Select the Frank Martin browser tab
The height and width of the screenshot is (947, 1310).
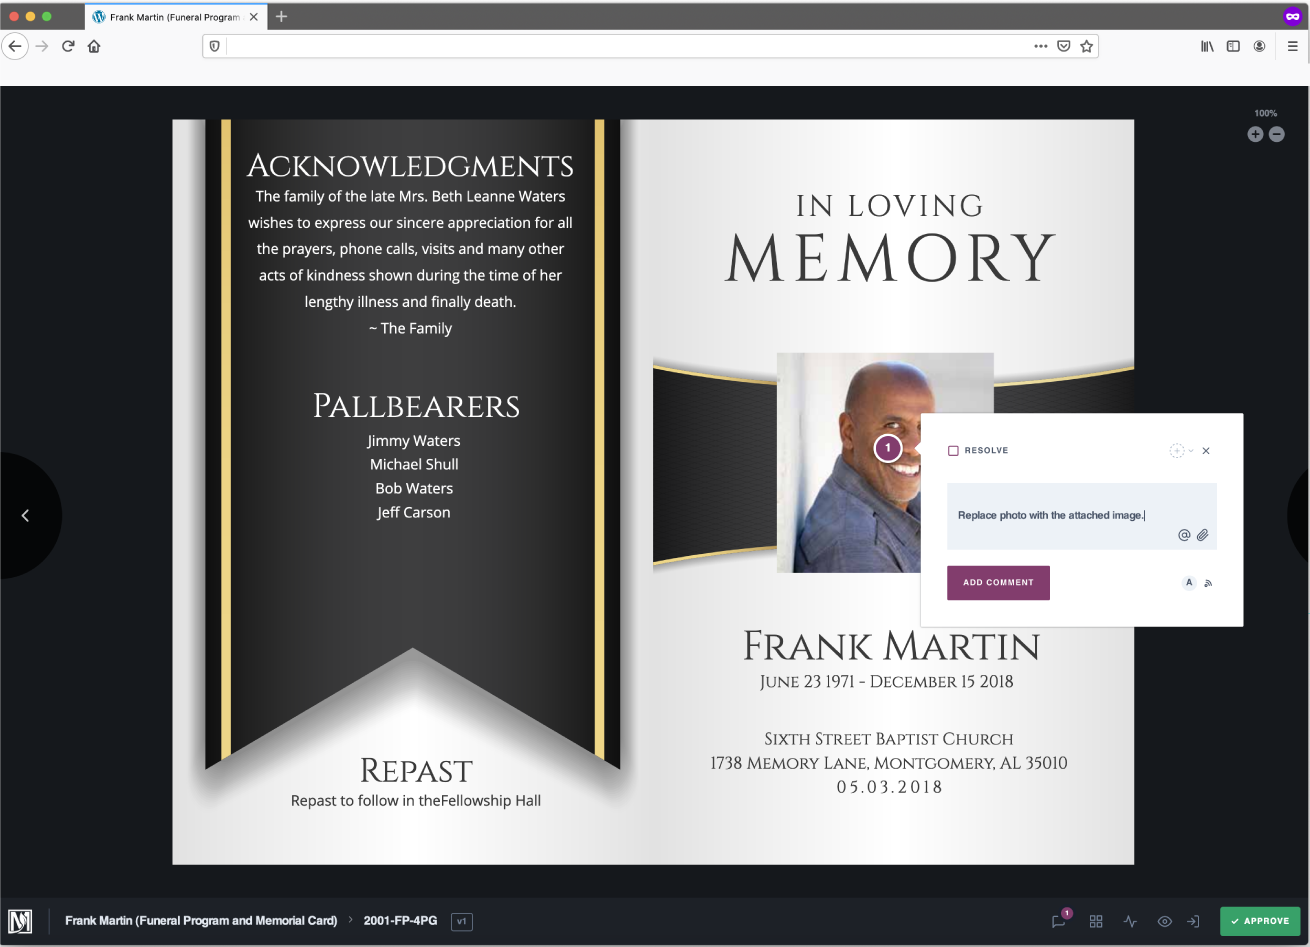click(175, 17)
